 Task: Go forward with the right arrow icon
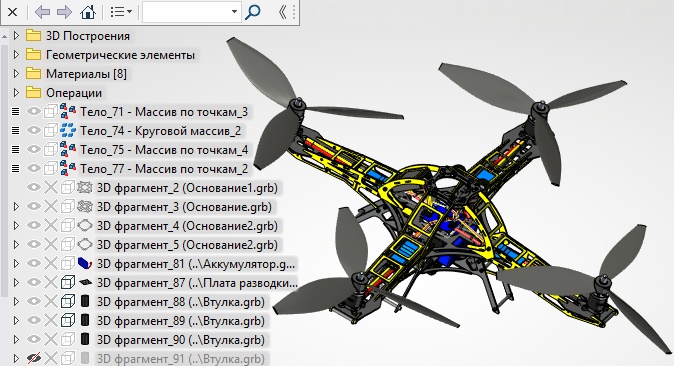pyautogui.click(x=64, y=12)
